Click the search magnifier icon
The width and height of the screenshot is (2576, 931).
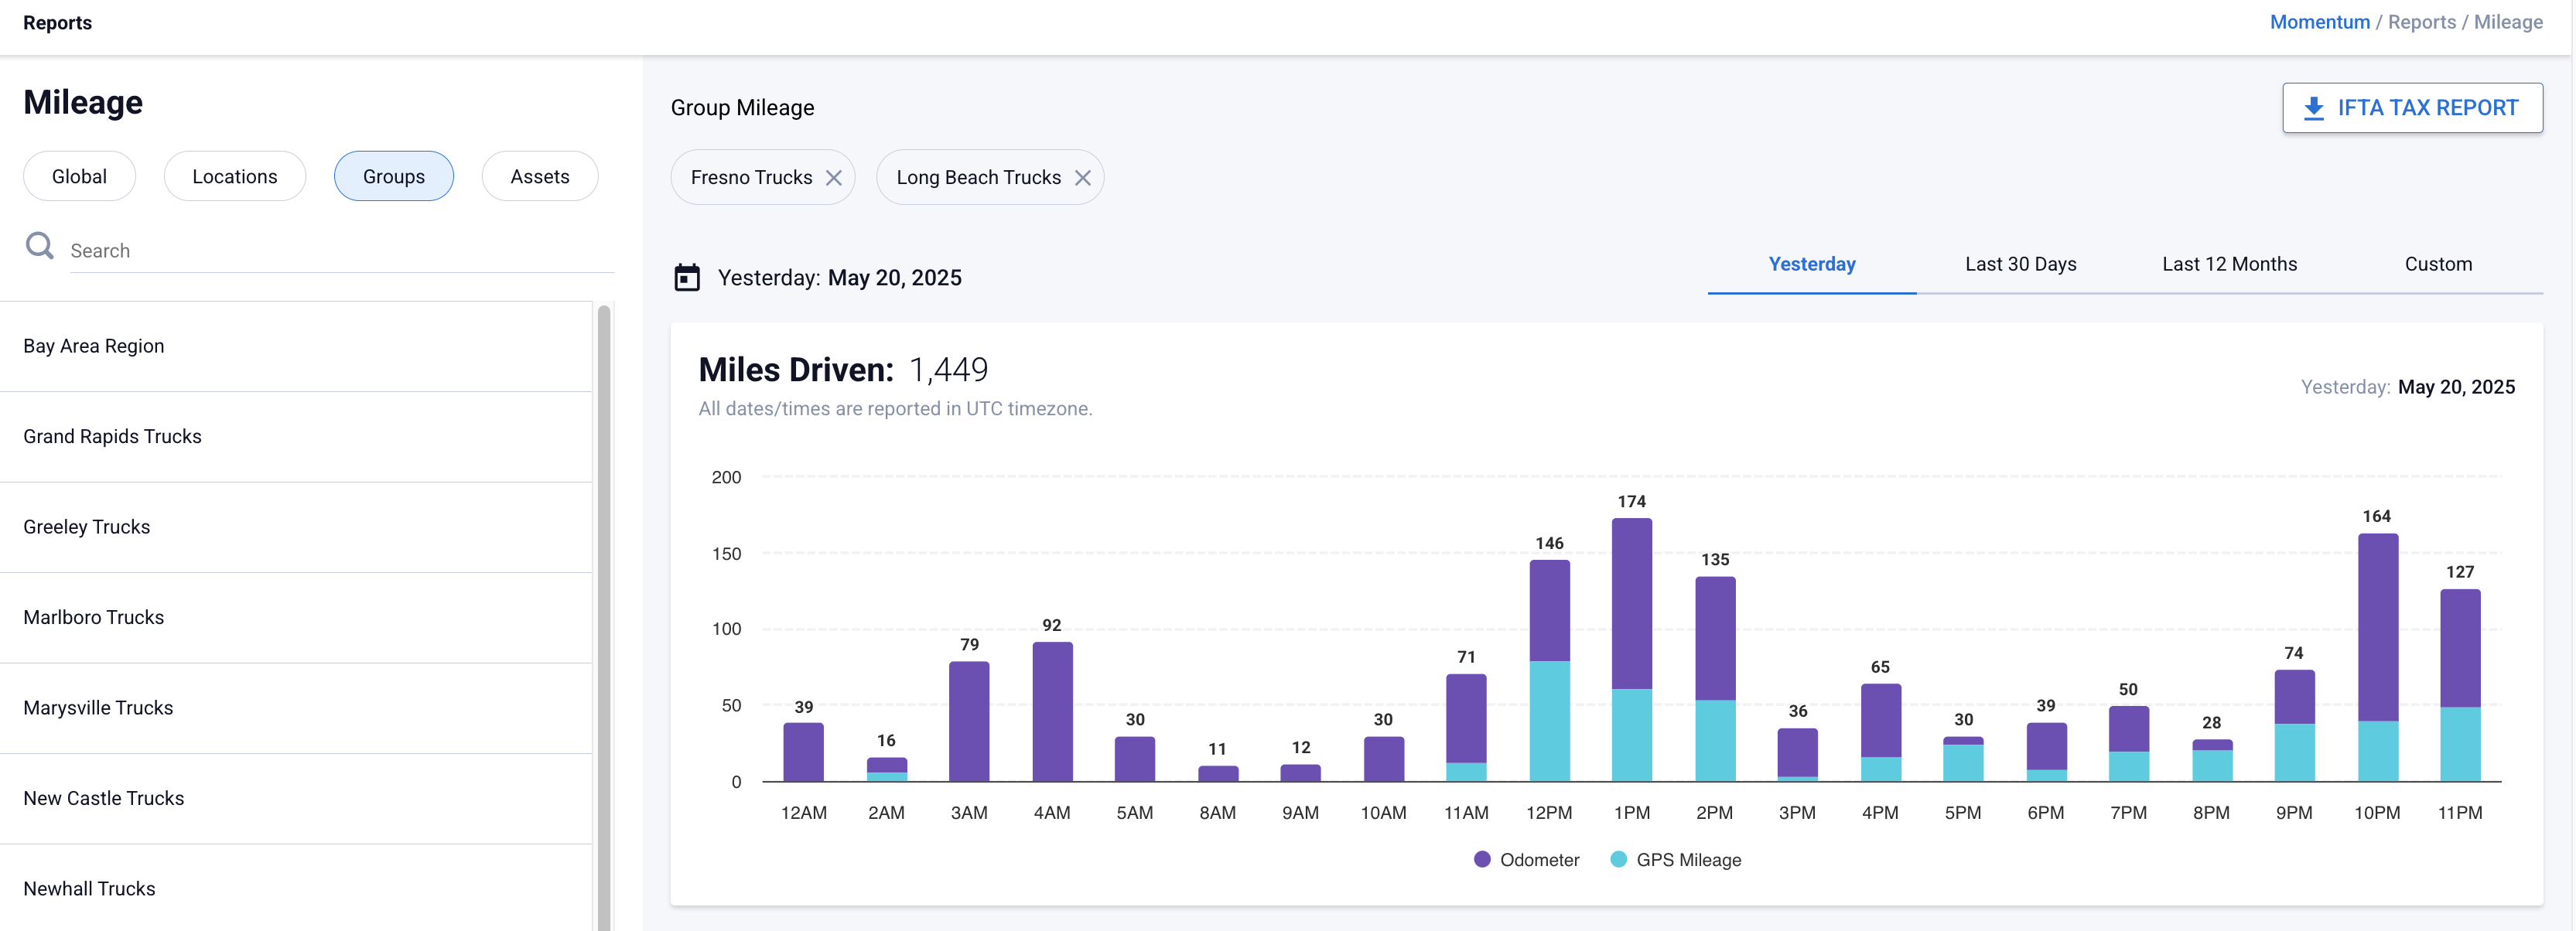coord(40,246)
